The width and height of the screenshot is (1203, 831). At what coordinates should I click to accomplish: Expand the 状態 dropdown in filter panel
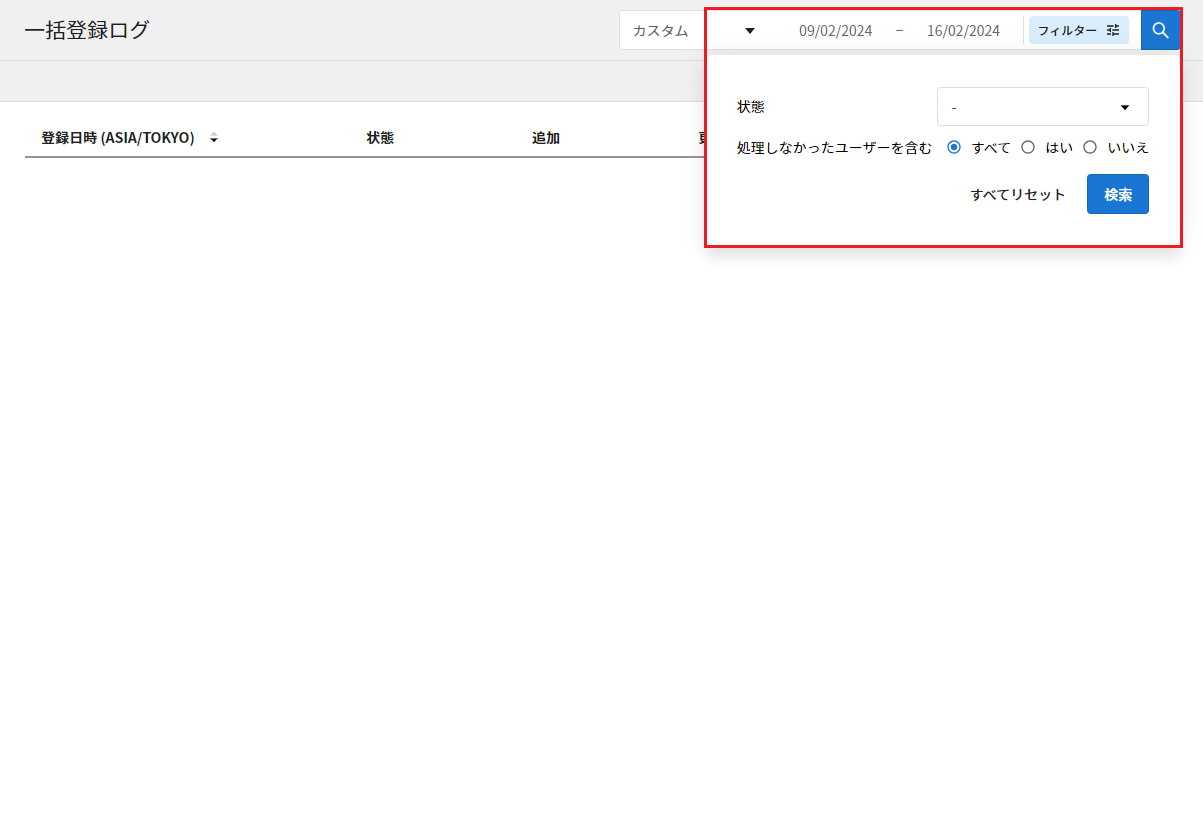1042,107
